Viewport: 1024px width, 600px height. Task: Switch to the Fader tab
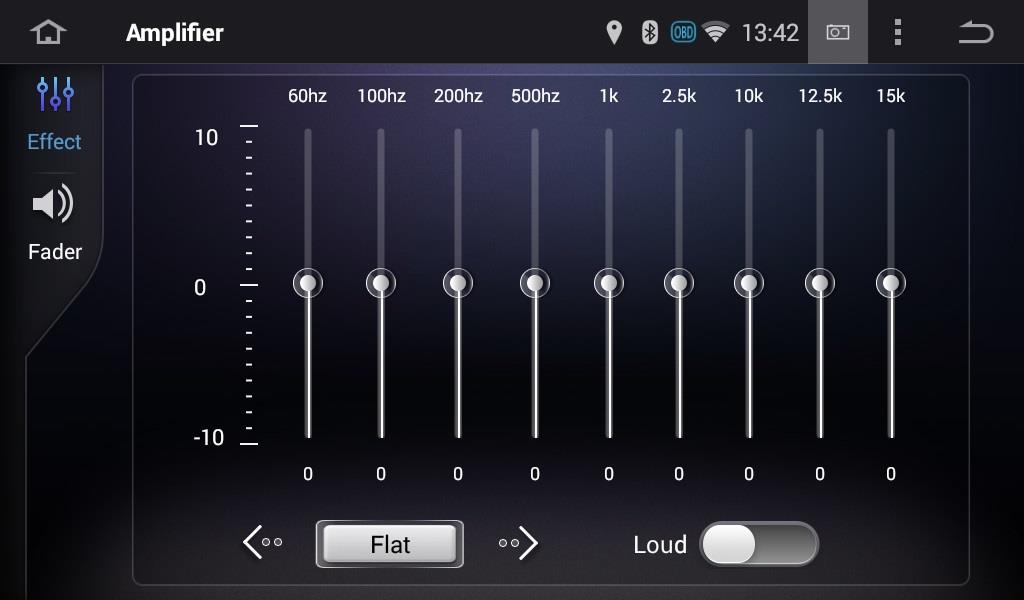[55, 223]
